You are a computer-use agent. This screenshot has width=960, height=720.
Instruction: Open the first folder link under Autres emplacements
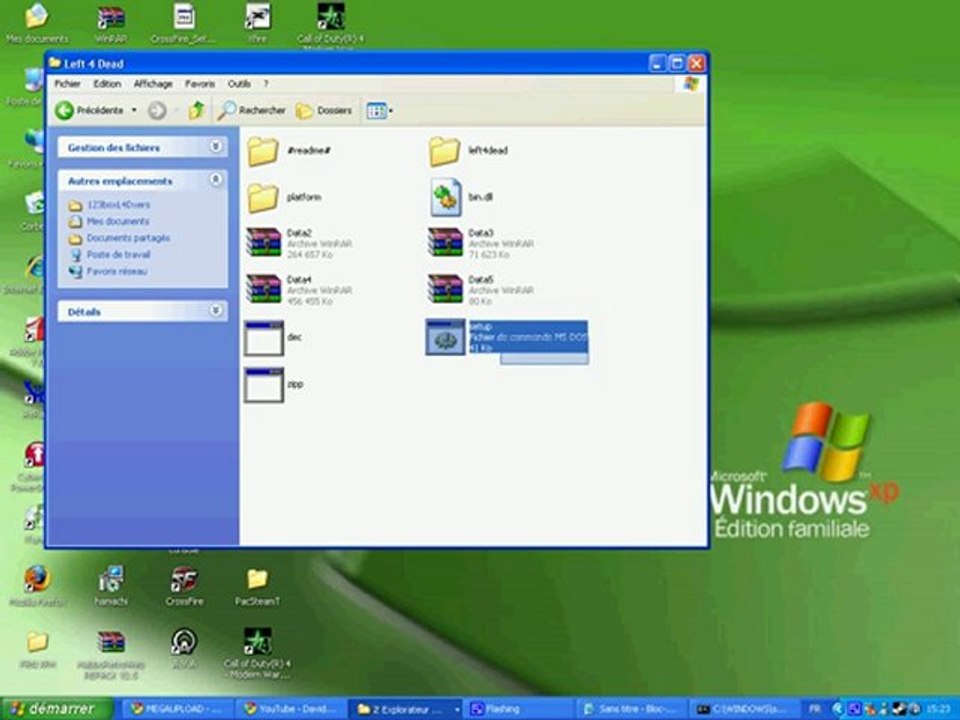(118, 205)
